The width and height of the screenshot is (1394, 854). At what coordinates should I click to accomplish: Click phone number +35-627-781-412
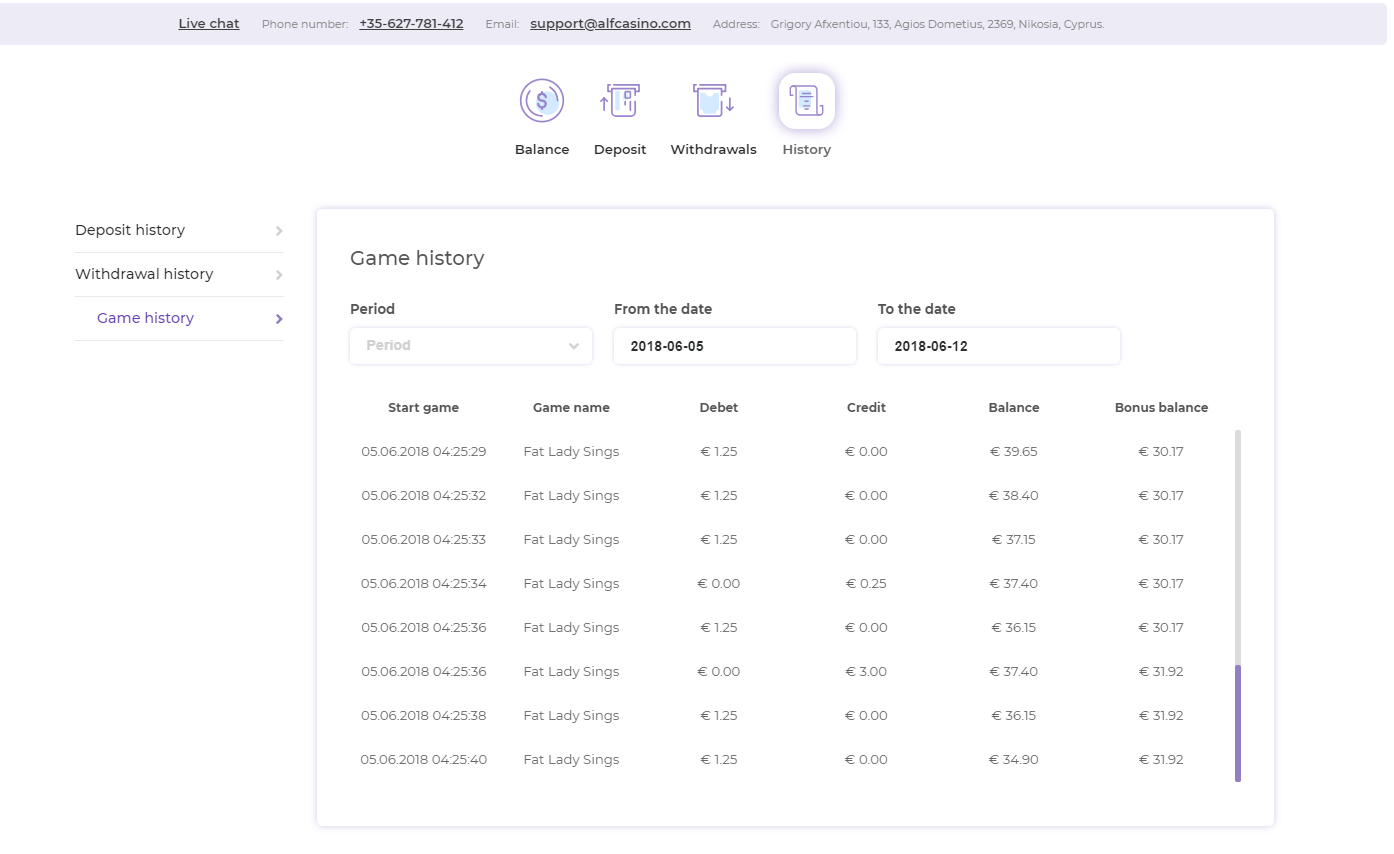click(411, 24)
